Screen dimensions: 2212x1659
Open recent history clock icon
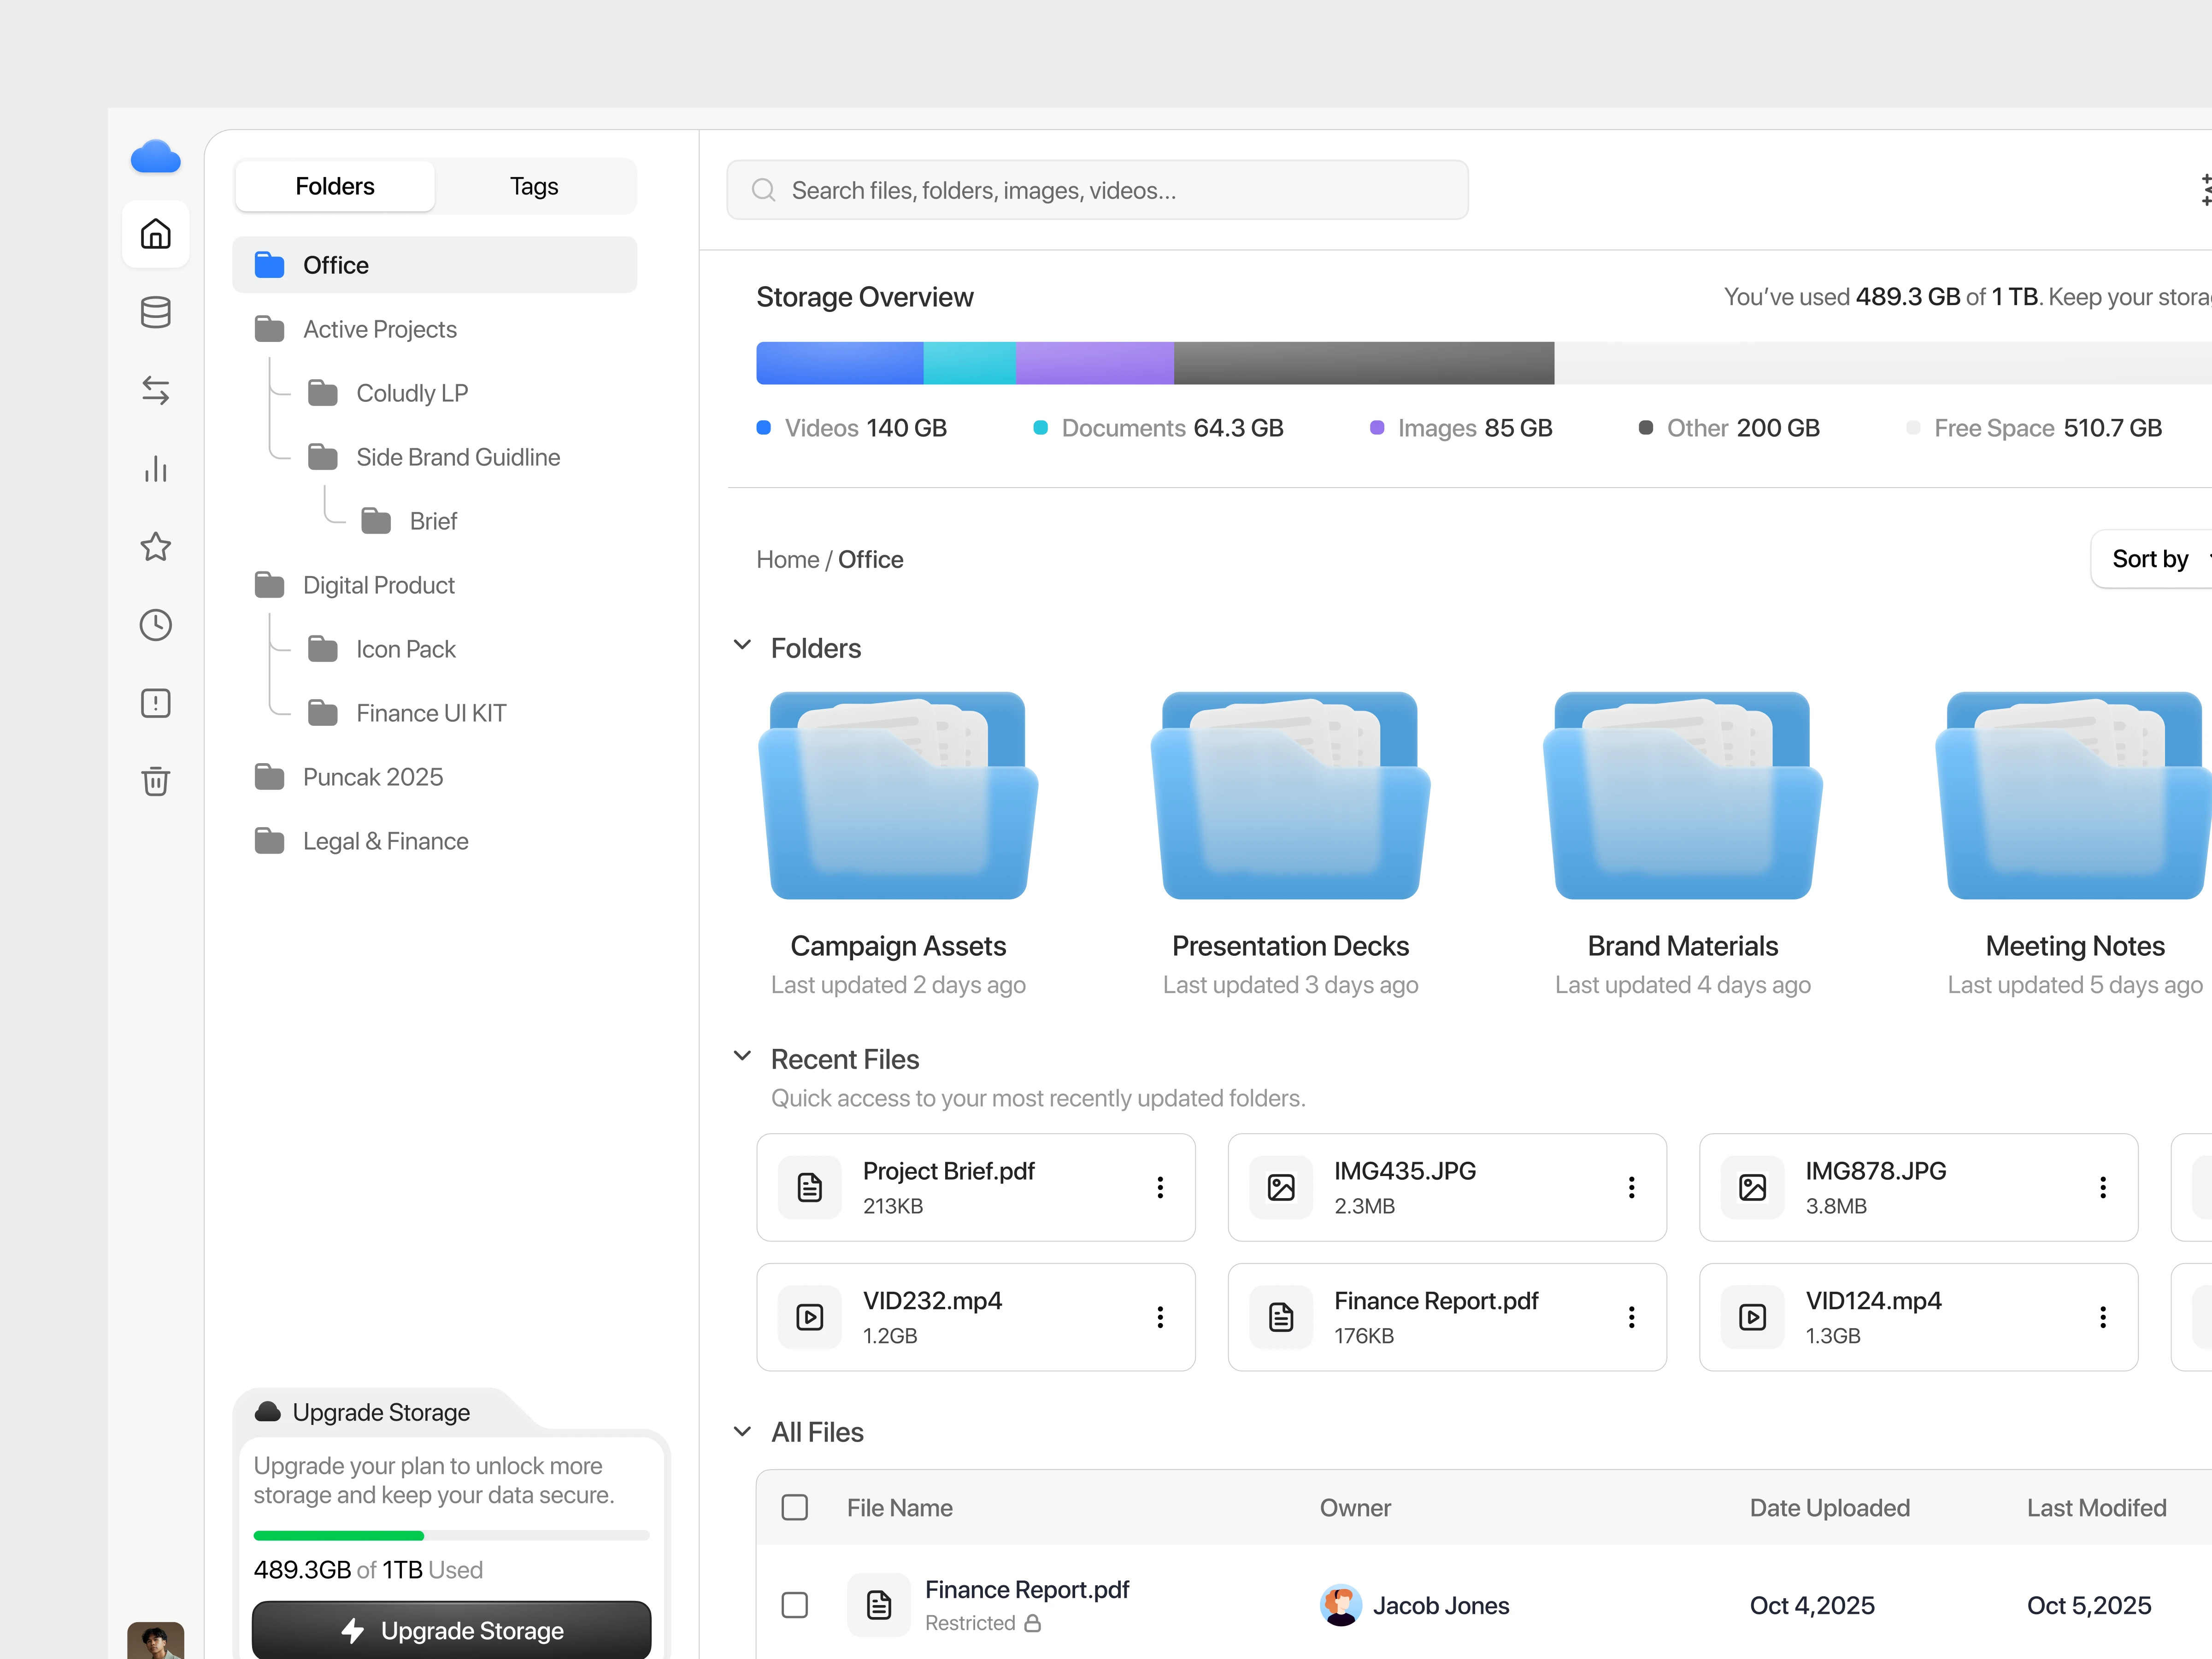tap(155, 625)
